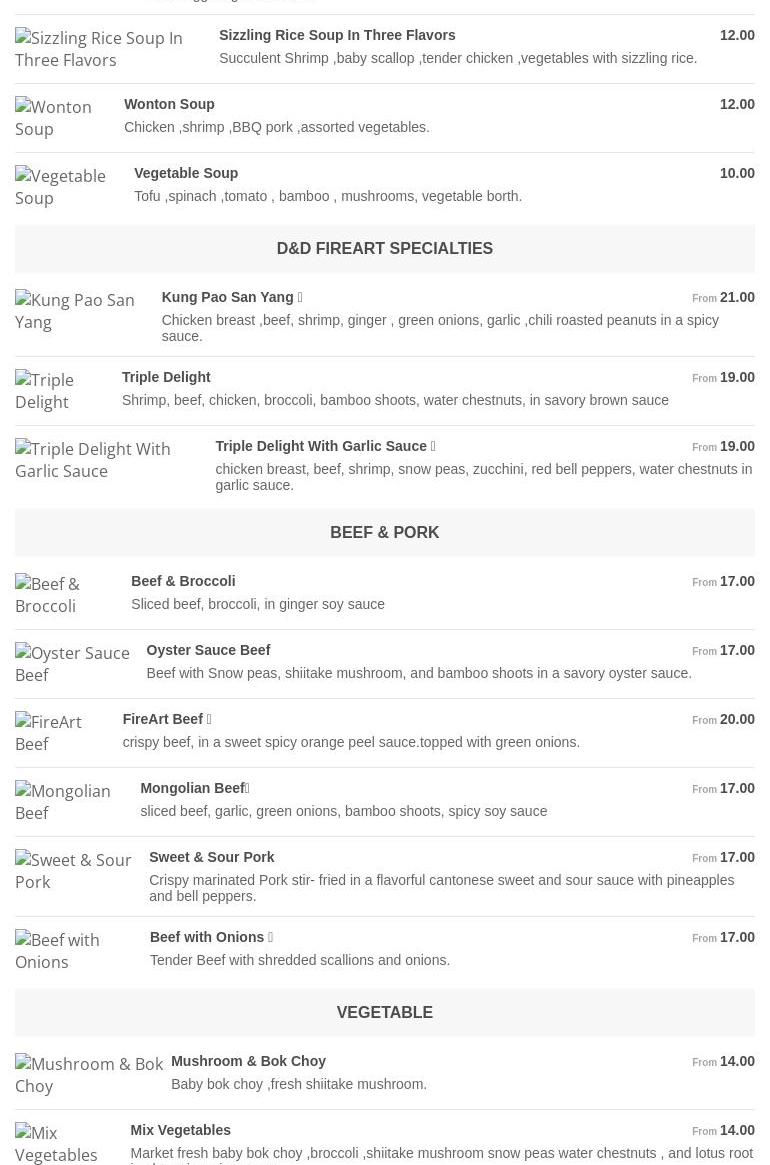Click the spicy icon next to Kung Pao San Yang
This screenshot has width=770, height=1165.
point(300,297)
